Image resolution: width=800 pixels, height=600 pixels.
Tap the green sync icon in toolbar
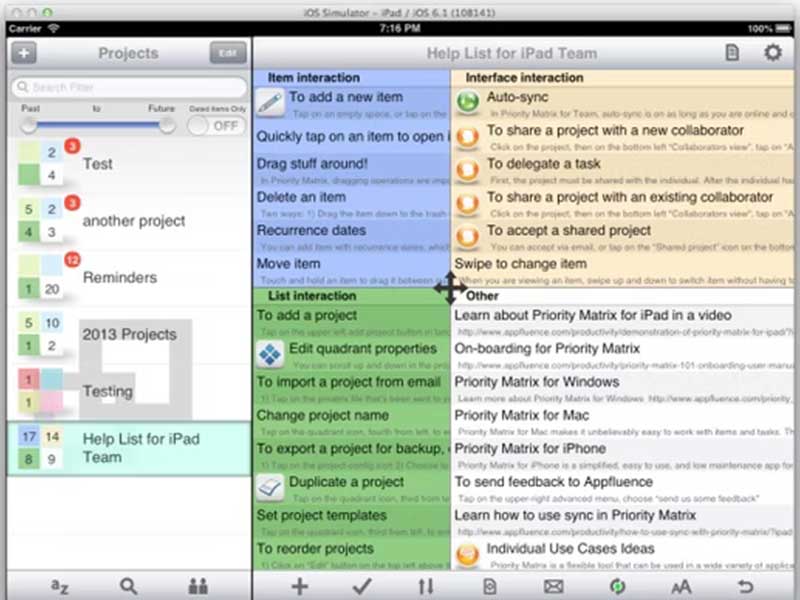(617, 586)
